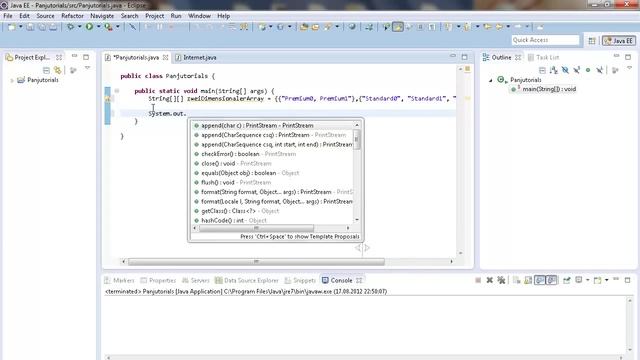Click Last Edit Location toolbar icon

pos(487,27)
